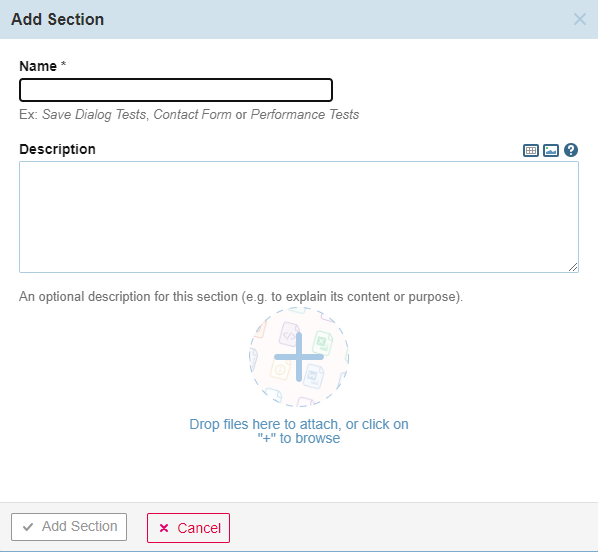Click the Description field label
The image size is (598, 552).
coord(57,149)
